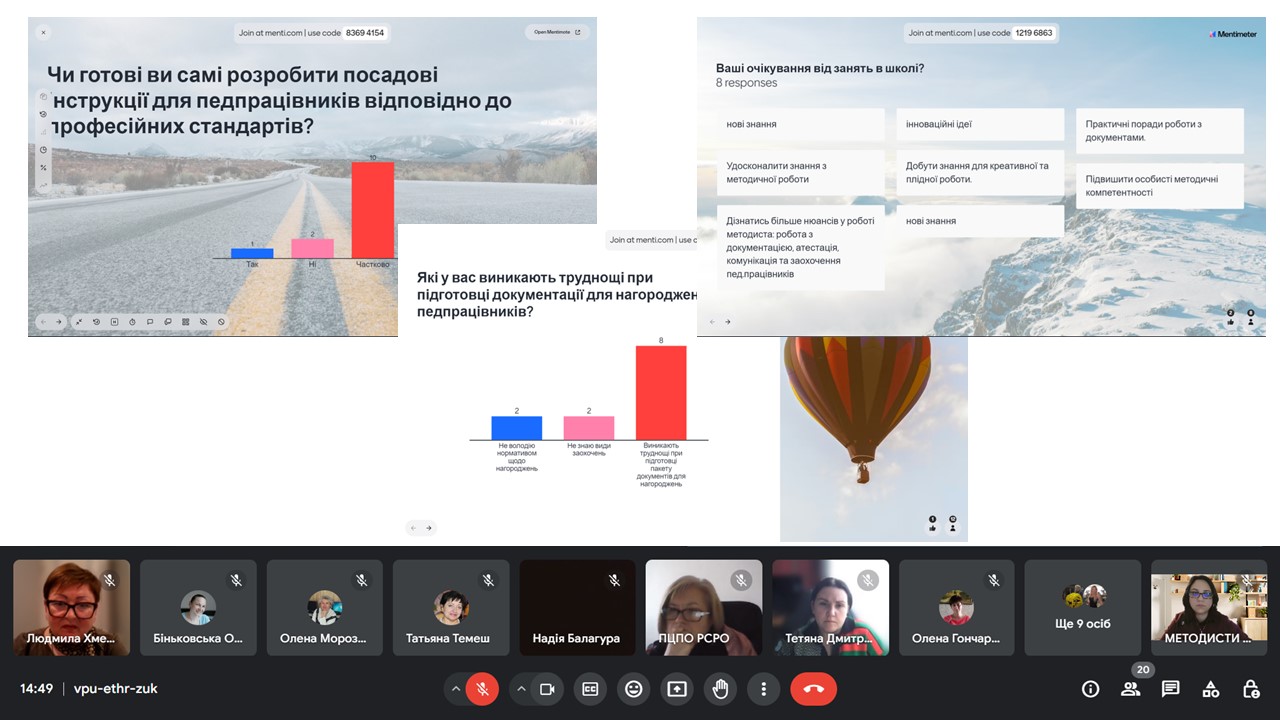
Task: Toggle QR code icon in Mentimeter toolbar
Action: pyautogui.click(x=185, y=322)
